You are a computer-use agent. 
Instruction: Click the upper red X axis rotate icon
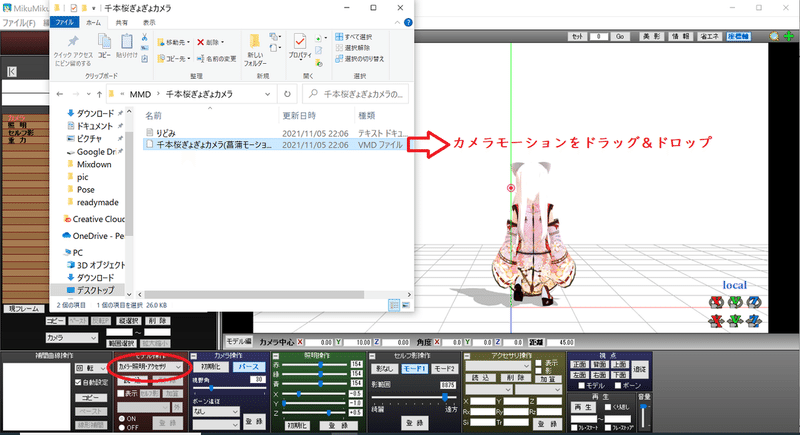pos(716,302)
